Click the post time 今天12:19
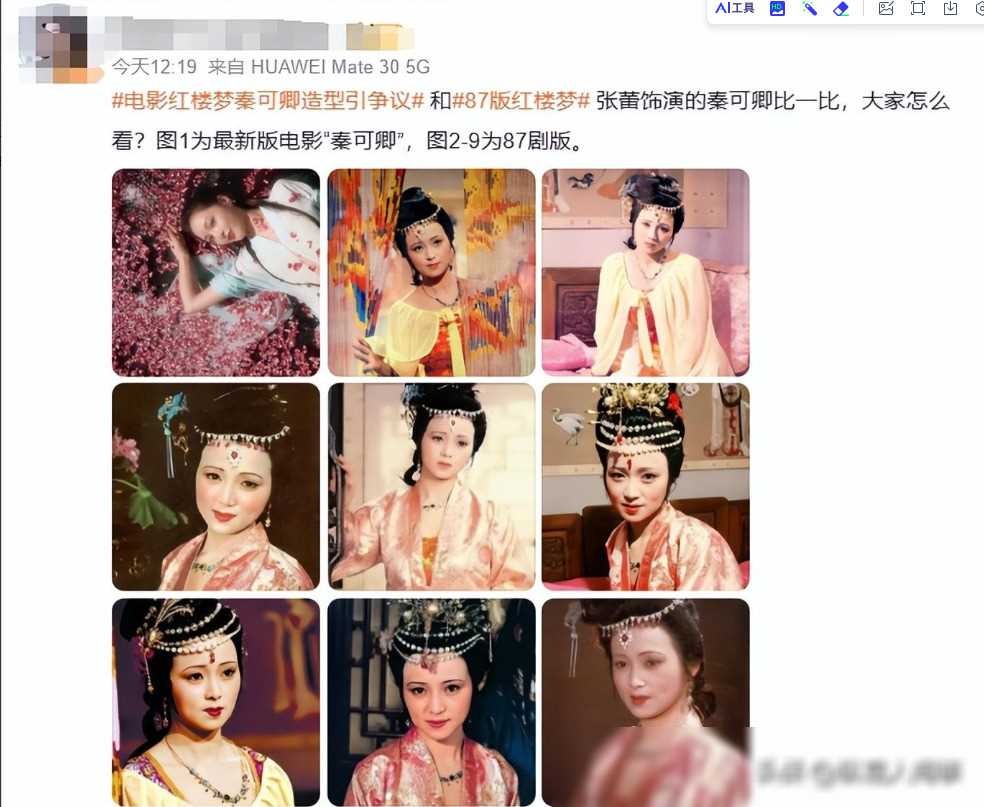The image size is (984, 807). [x=154, y=67]
